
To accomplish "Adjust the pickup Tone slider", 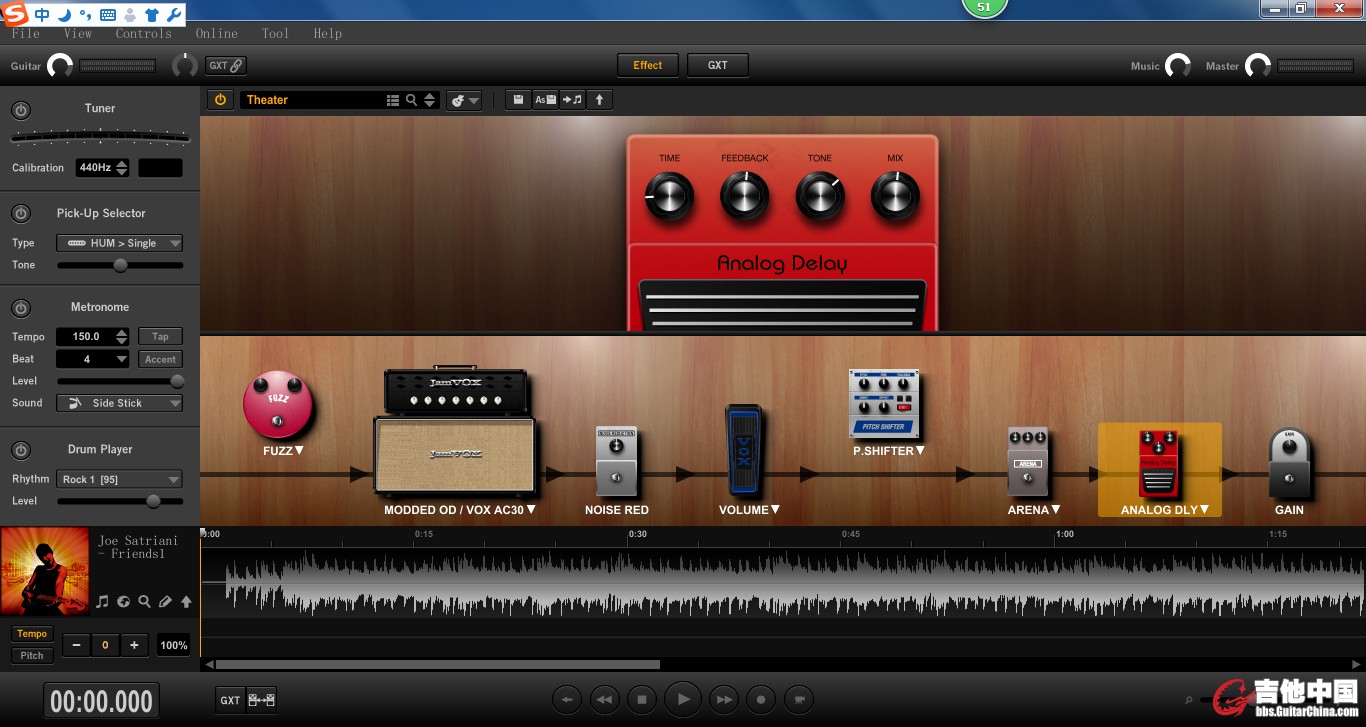I will [x=120, y=265].
